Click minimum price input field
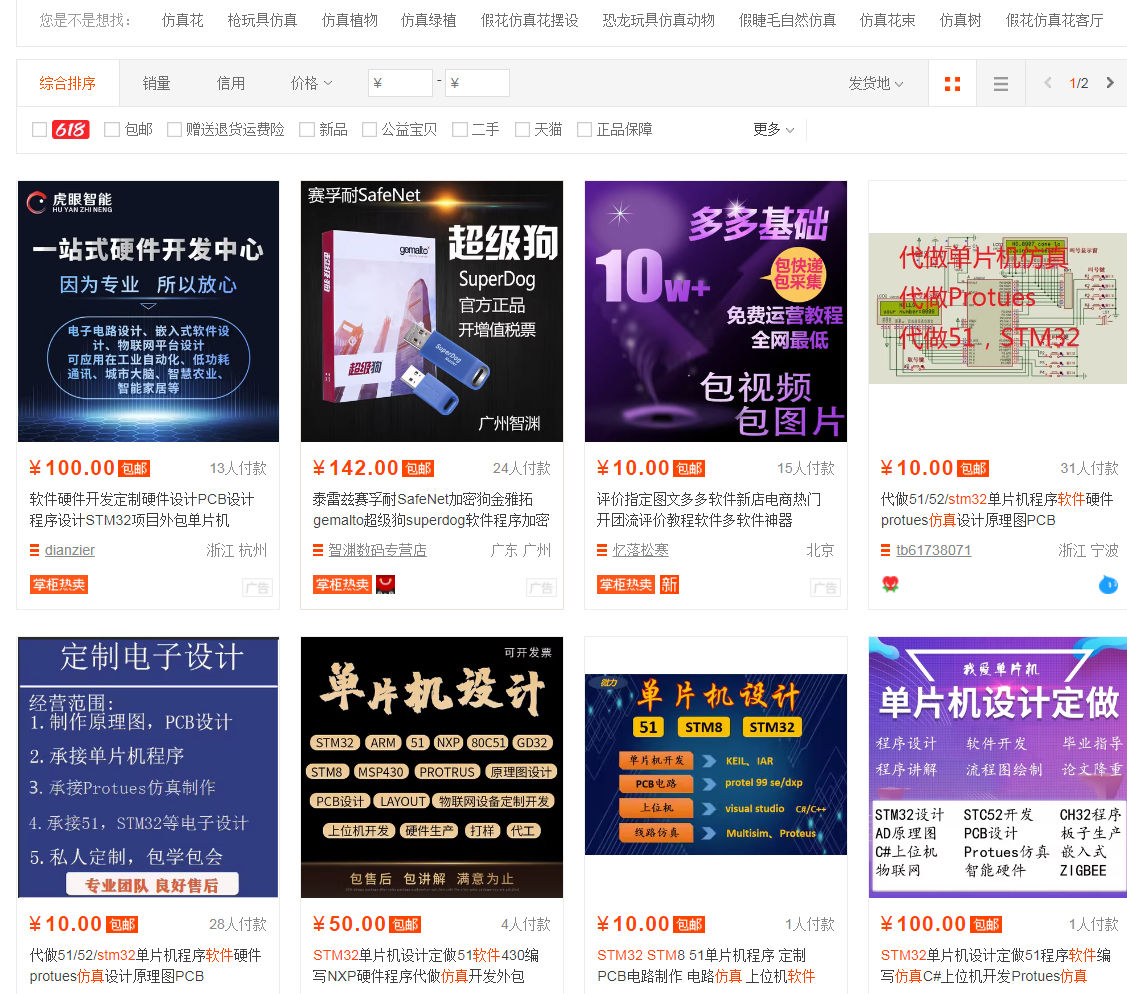 tap(400, 83)
